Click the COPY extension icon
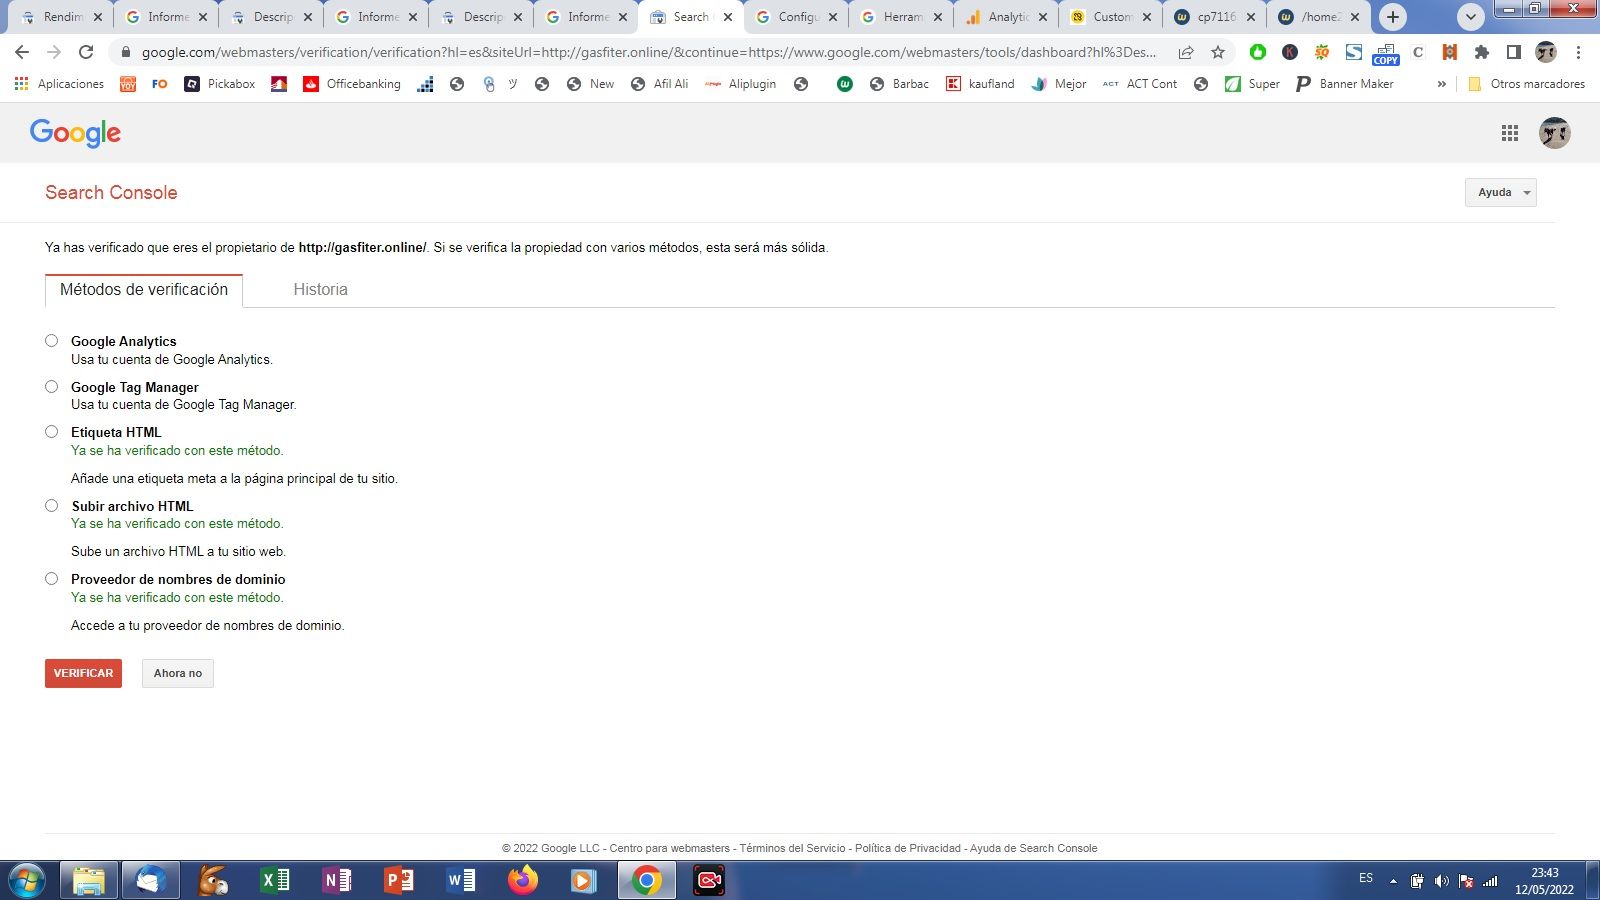 [x=1386, y=53]
